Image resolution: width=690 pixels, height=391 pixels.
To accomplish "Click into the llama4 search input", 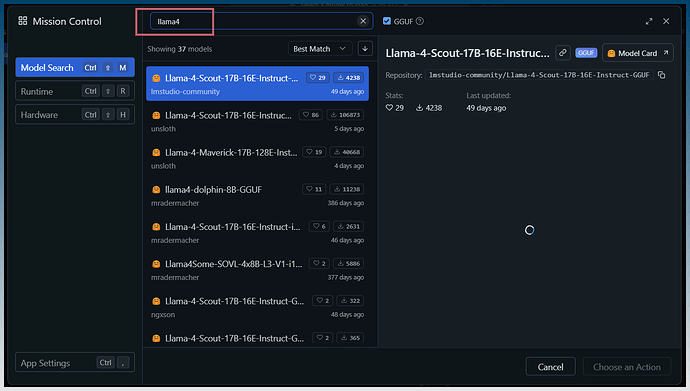I will 253,21.
